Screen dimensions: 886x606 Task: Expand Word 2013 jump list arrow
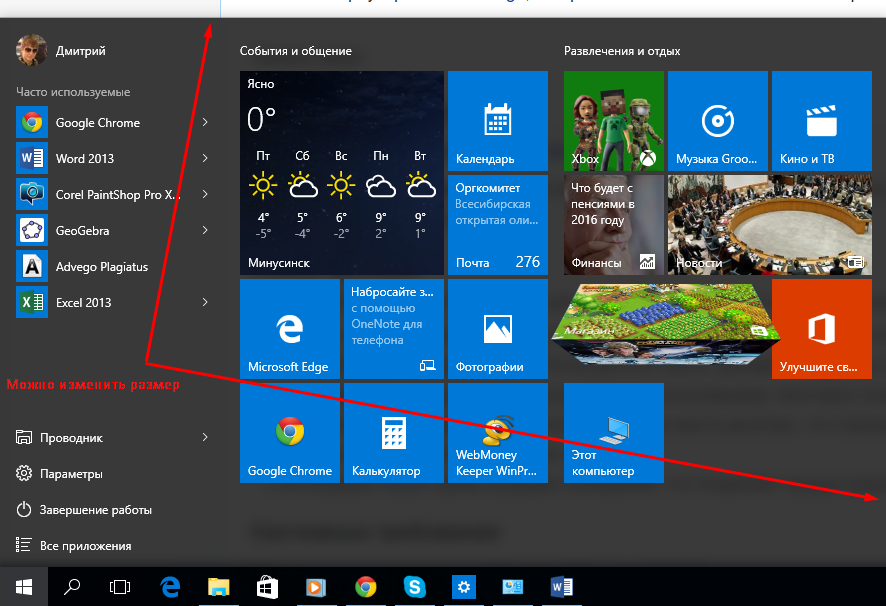[205, 158]
